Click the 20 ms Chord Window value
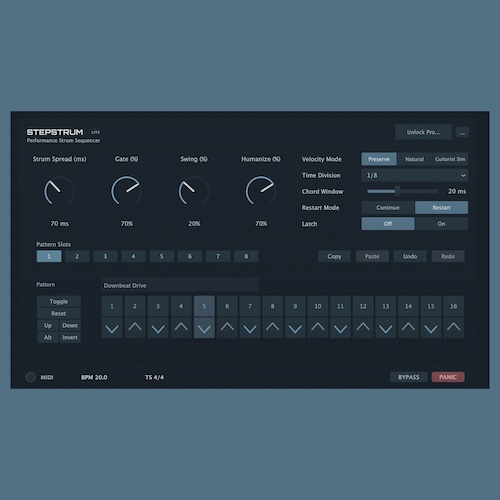Image resolution: width=500 pixels, height=500 pixels. pos(457,191)
